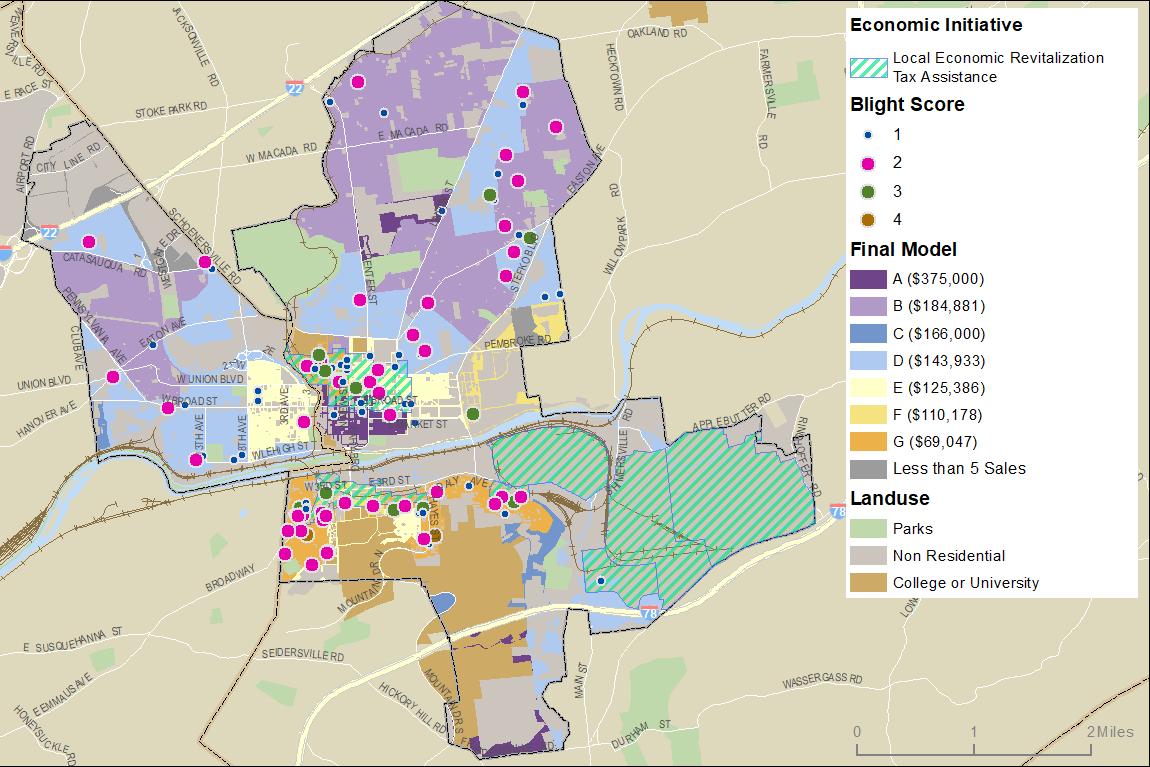Click the Economic Initiative legend heading
This screenshot has height=767, width=1150.
(936, 25)
